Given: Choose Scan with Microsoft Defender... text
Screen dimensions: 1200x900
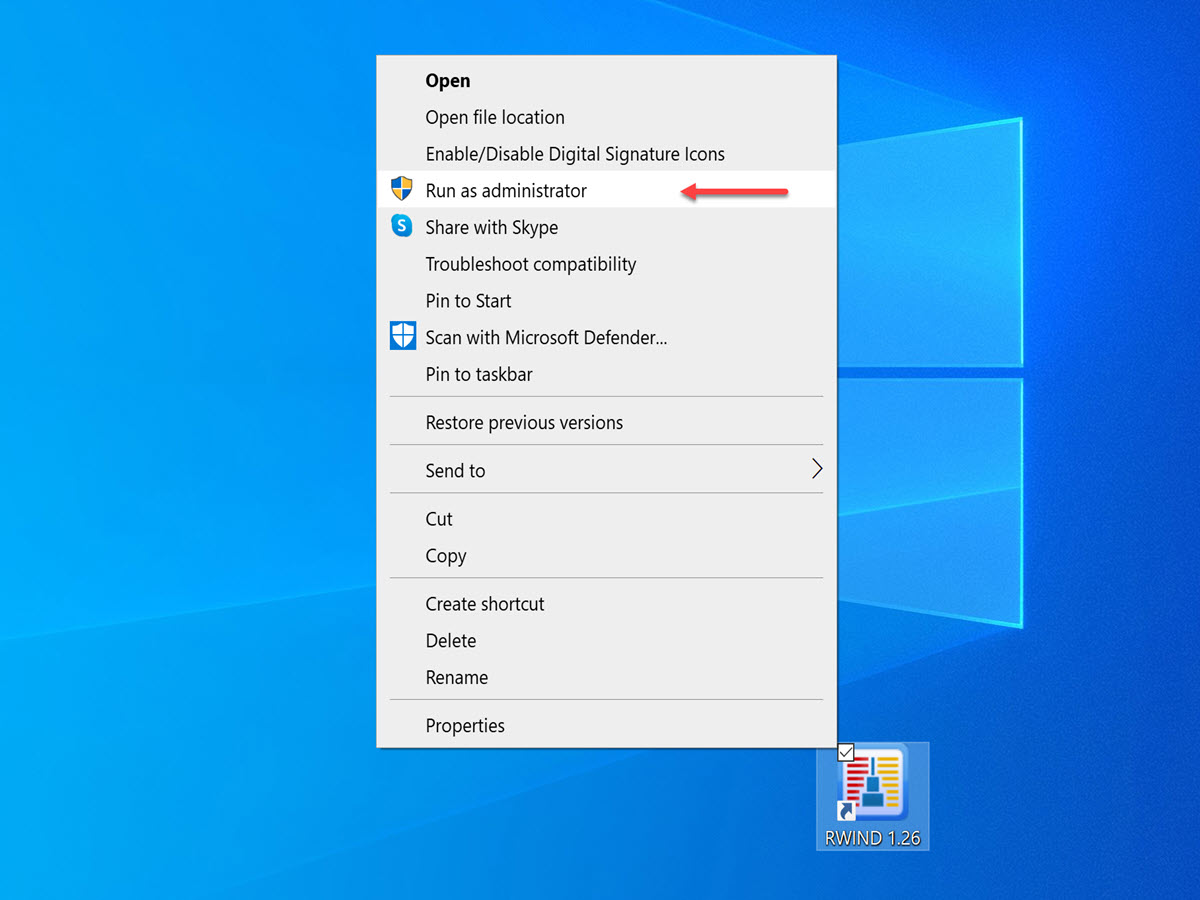Looking at the screenshot, I should click(x=547, y=338).
